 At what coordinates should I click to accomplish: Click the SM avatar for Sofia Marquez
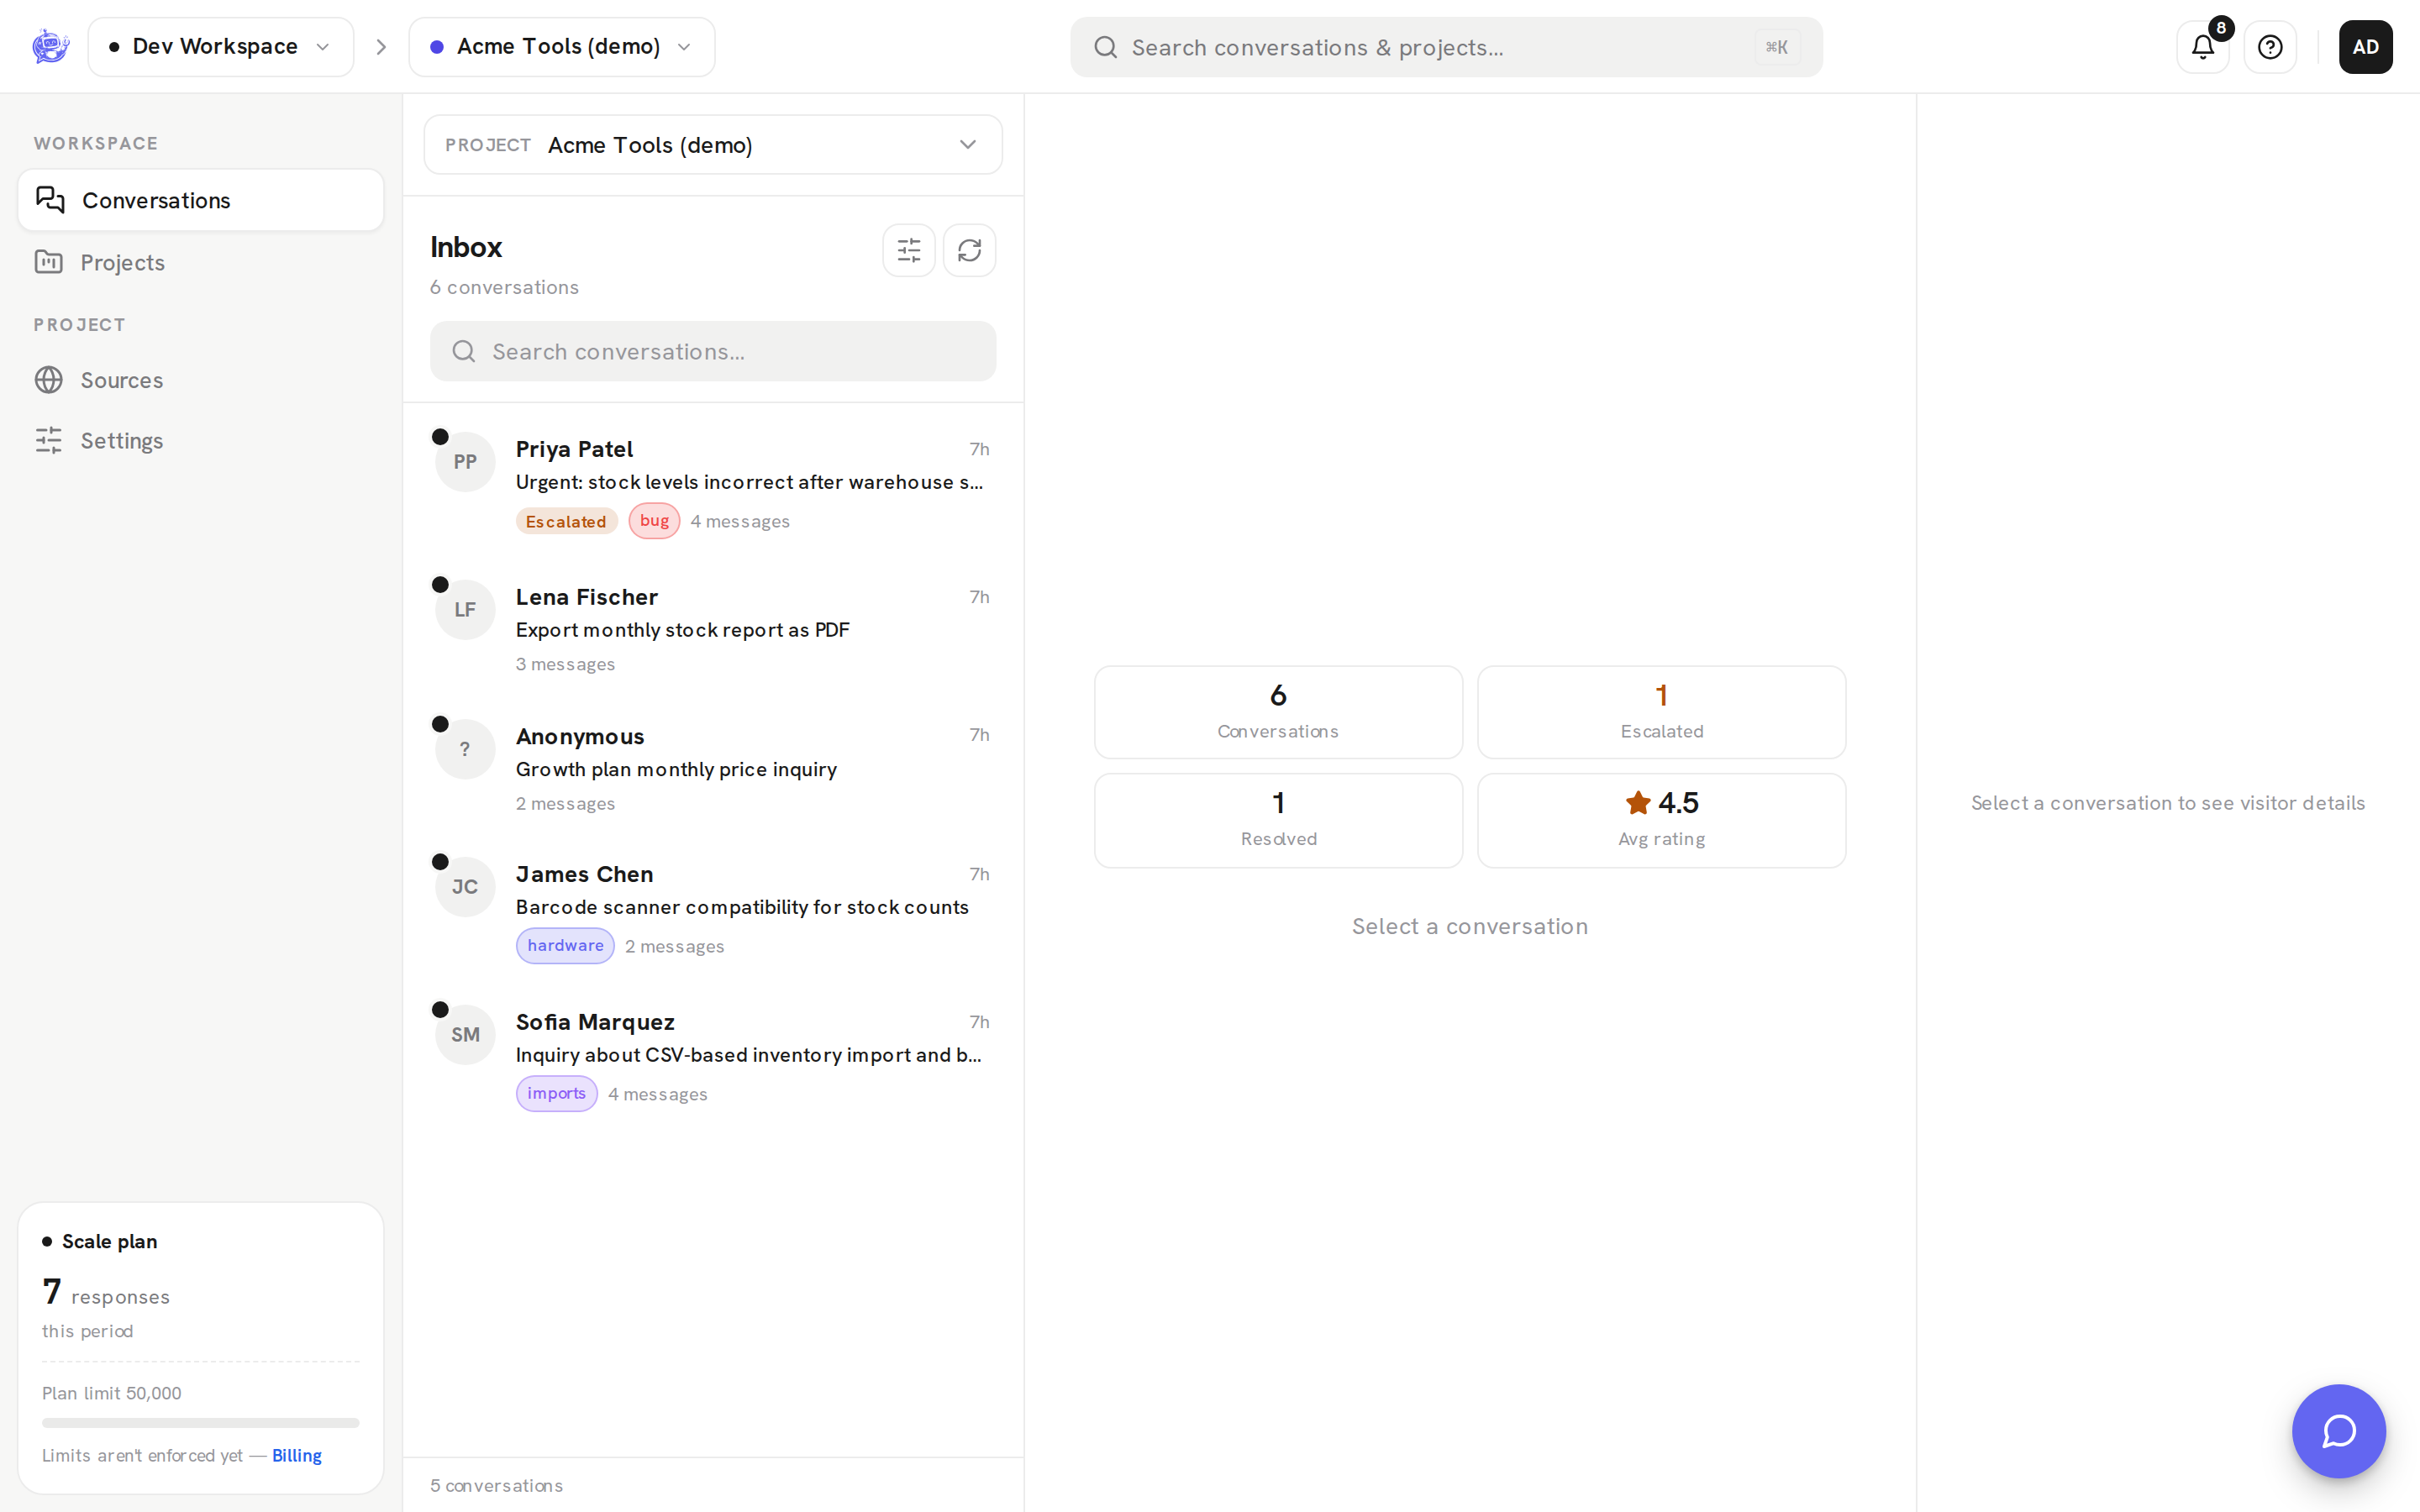point(465,1035)
